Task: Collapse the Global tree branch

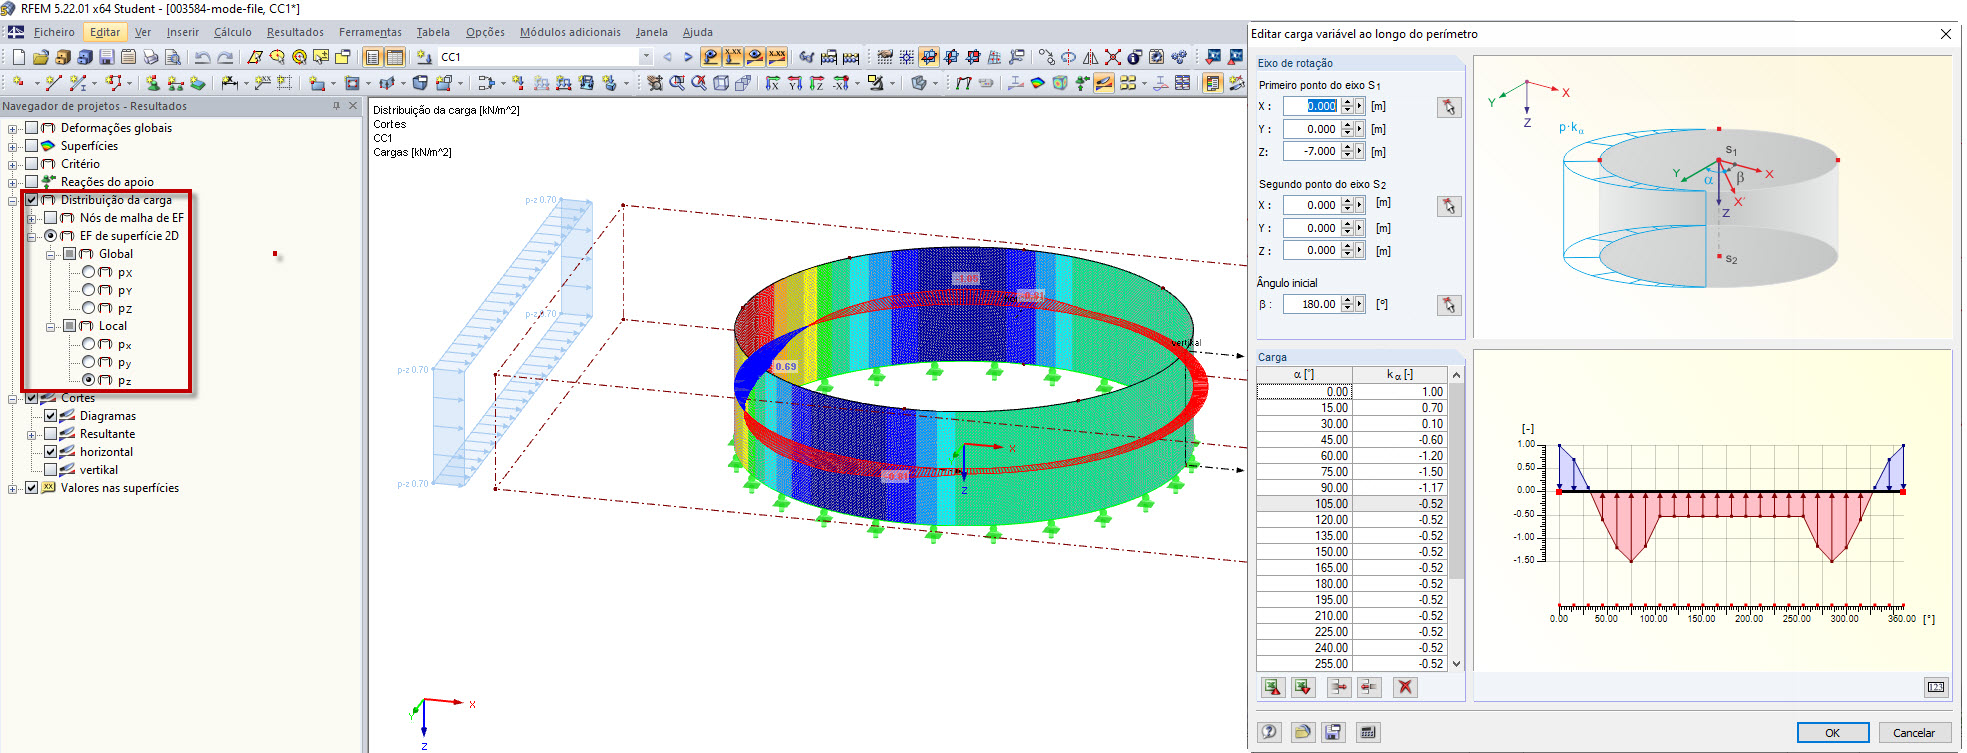Action: [x=50, y=254]
